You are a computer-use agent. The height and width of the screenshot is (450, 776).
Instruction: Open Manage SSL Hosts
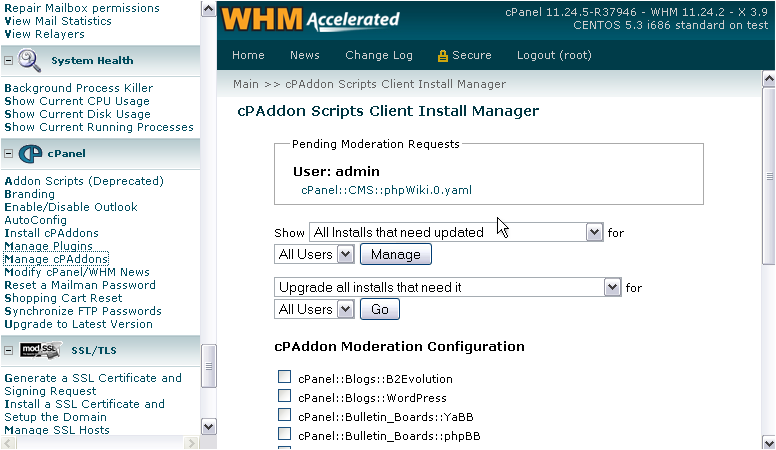[x=57, y=430]
